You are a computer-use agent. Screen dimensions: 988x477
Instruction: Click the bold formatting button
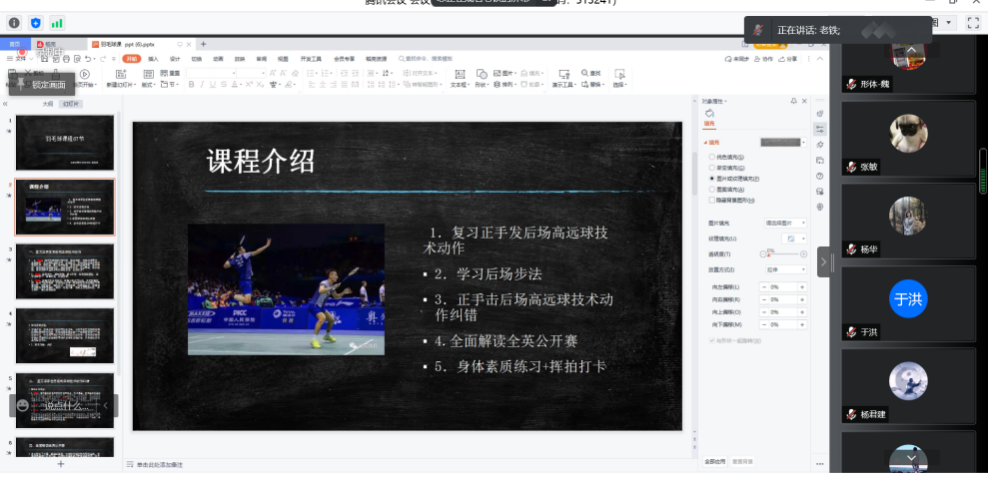(191, 85)
